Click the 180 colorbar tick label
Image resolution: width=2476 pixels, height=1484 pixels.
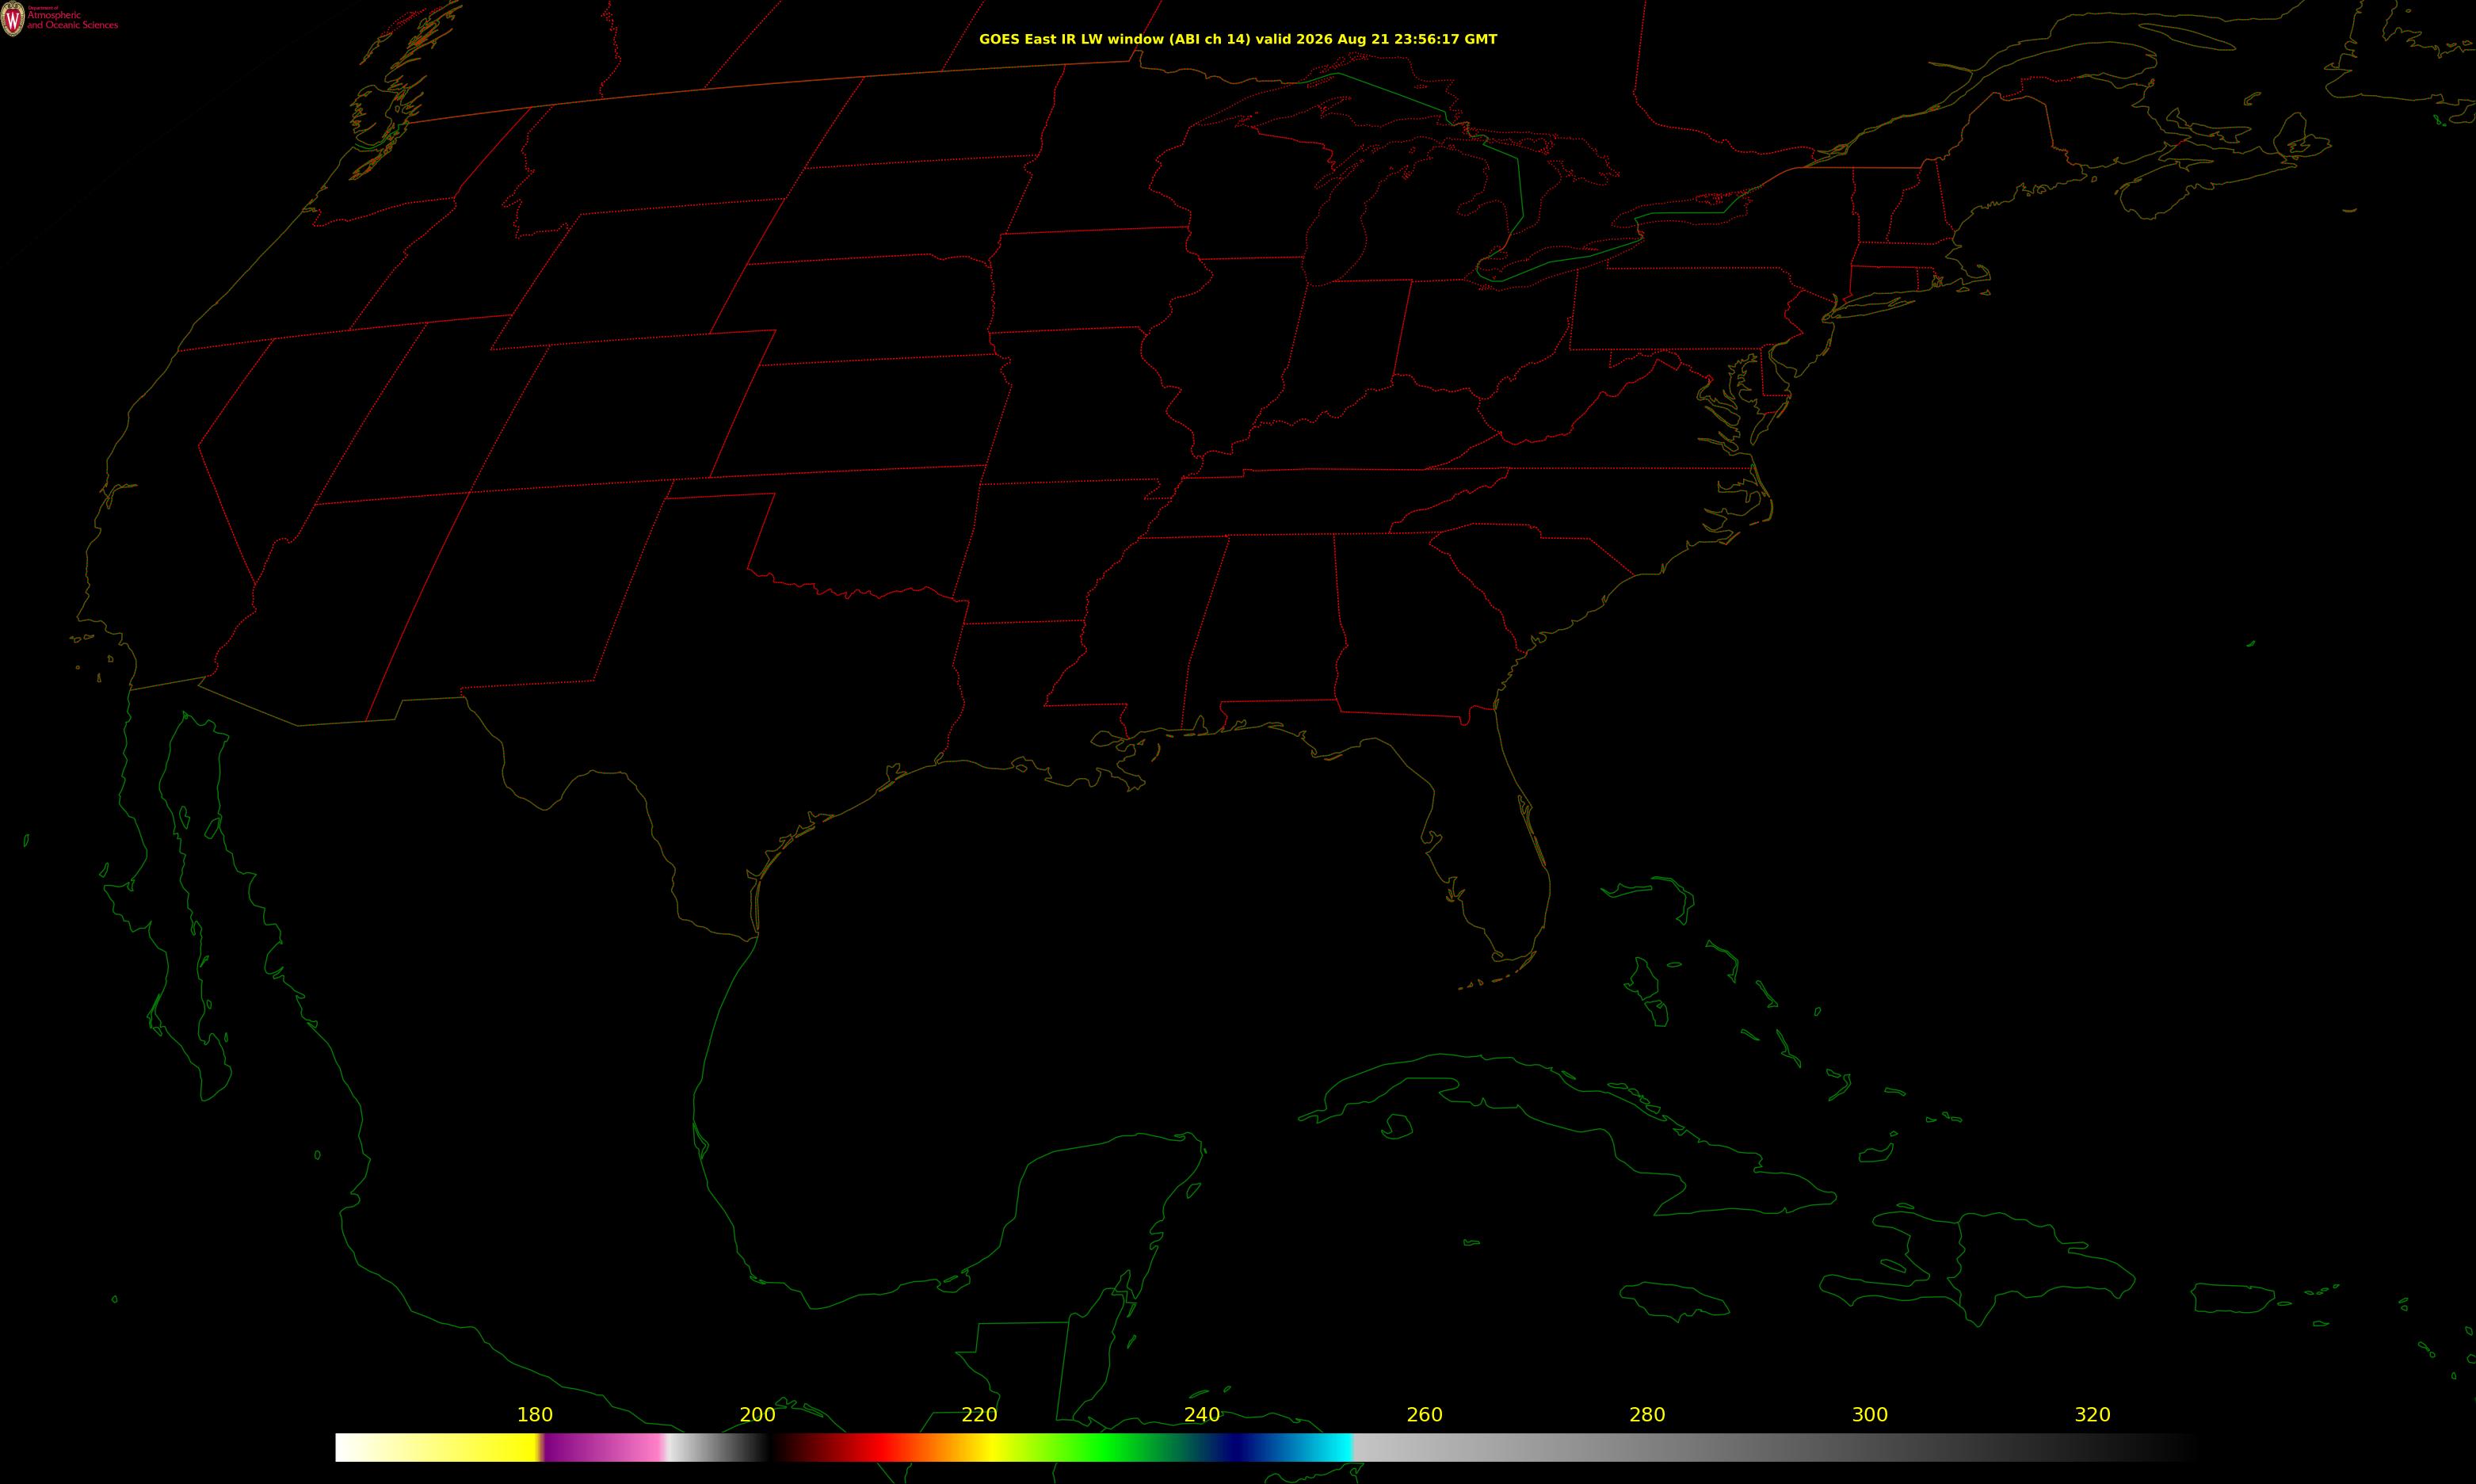tap(535, 1415)
